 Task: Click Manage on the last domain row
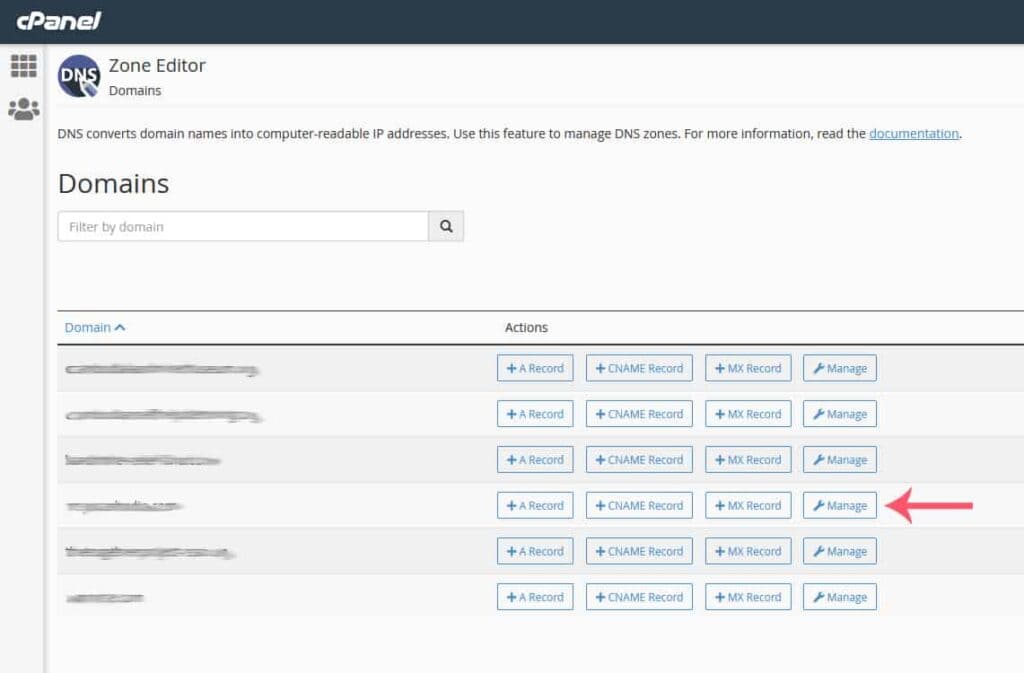coord(839,596)
